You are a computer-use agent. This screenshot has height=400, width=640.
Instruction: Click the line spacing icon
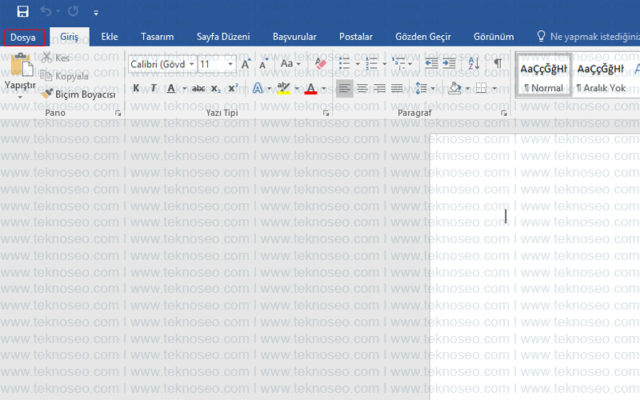click(x=421, y=88)
